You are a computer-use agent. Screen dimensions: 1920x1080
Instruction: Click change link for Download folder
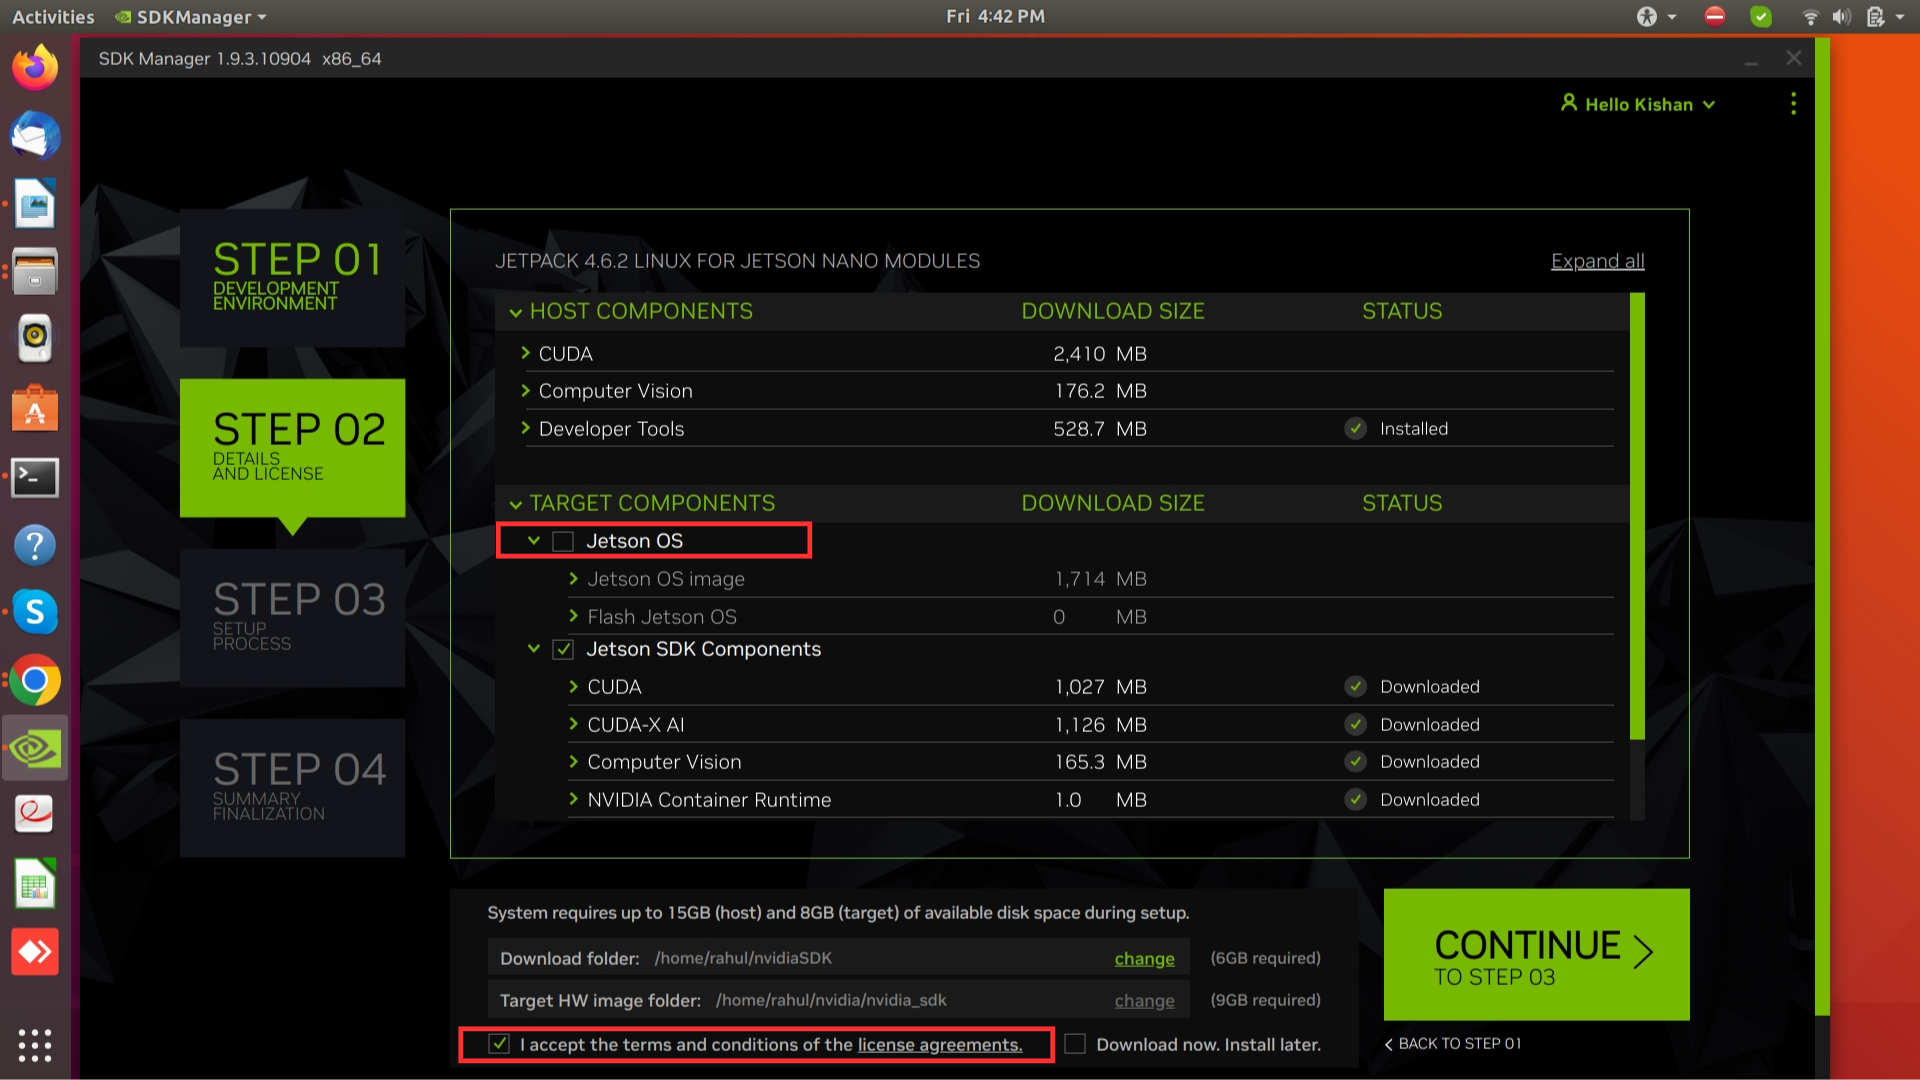[x=1144, y=958]
